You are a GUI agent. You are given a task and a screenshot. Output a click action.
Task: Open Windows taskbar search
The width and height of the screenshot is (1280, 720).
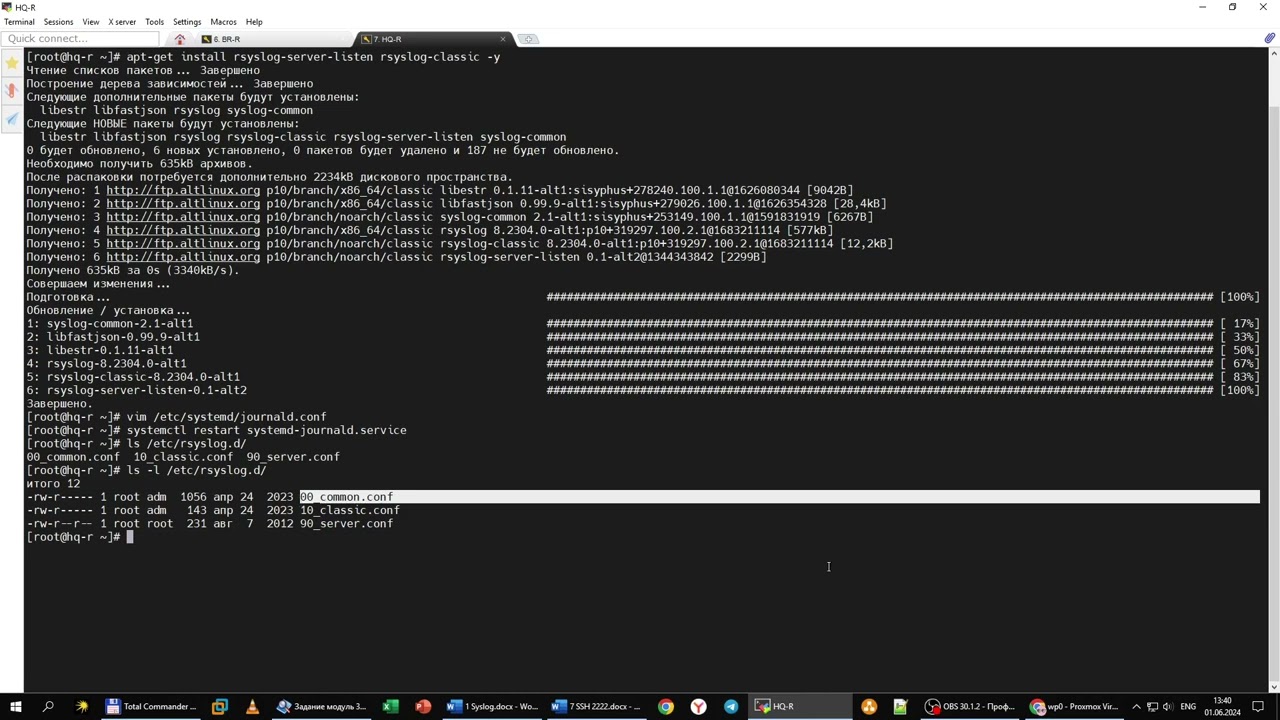click(48, 706)
